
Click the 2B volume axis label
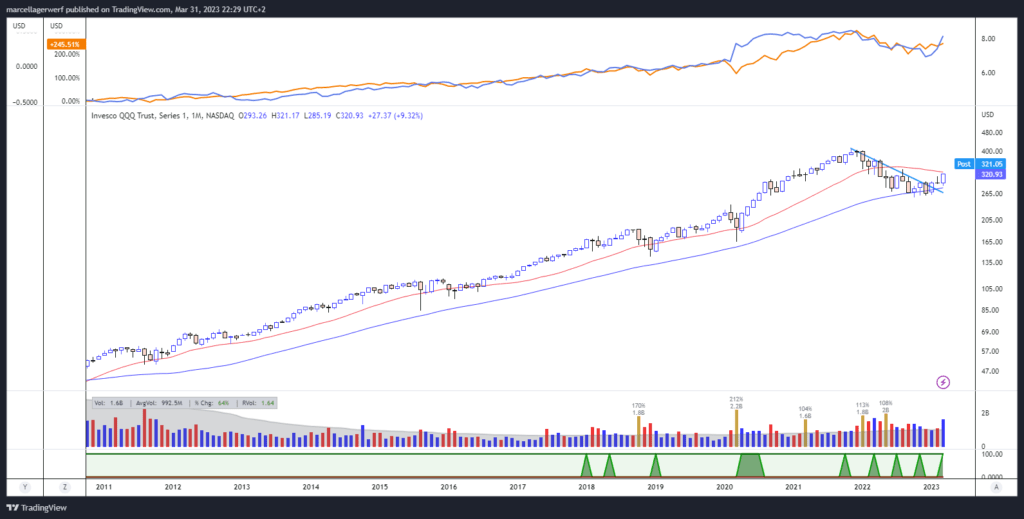tap(985, 414)
